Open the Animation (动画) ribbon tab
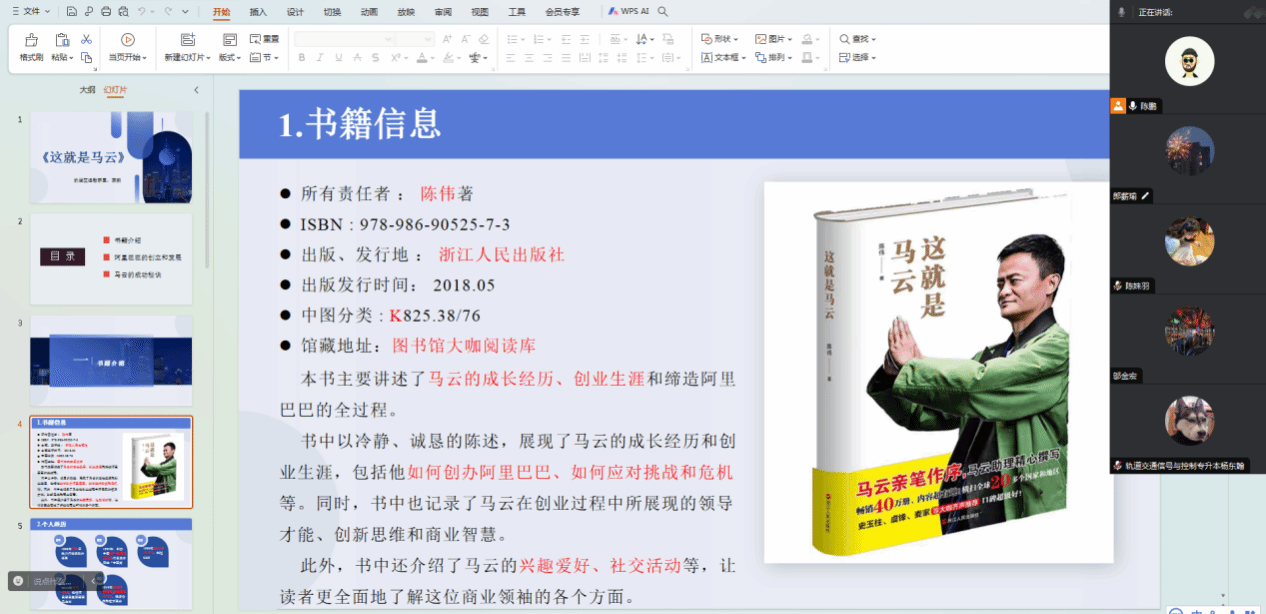The height and width of the screenshot is (614, 1266). [369, 12]
